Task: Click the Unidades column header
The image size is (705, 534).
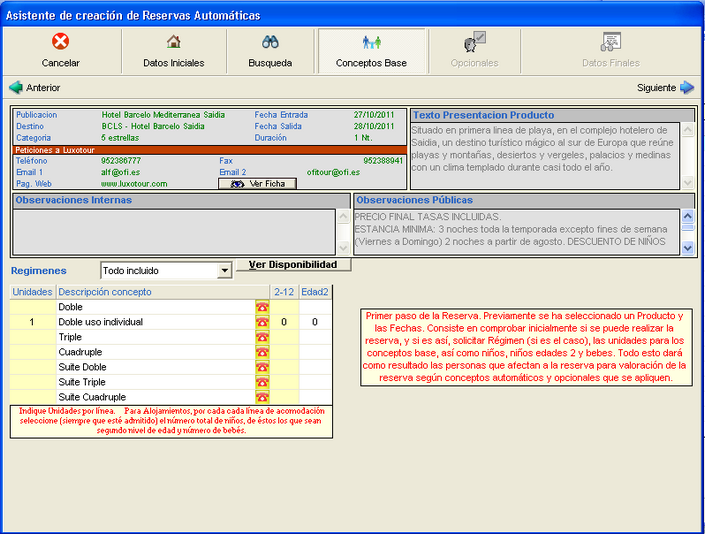Action: click(x=32, y=292)
